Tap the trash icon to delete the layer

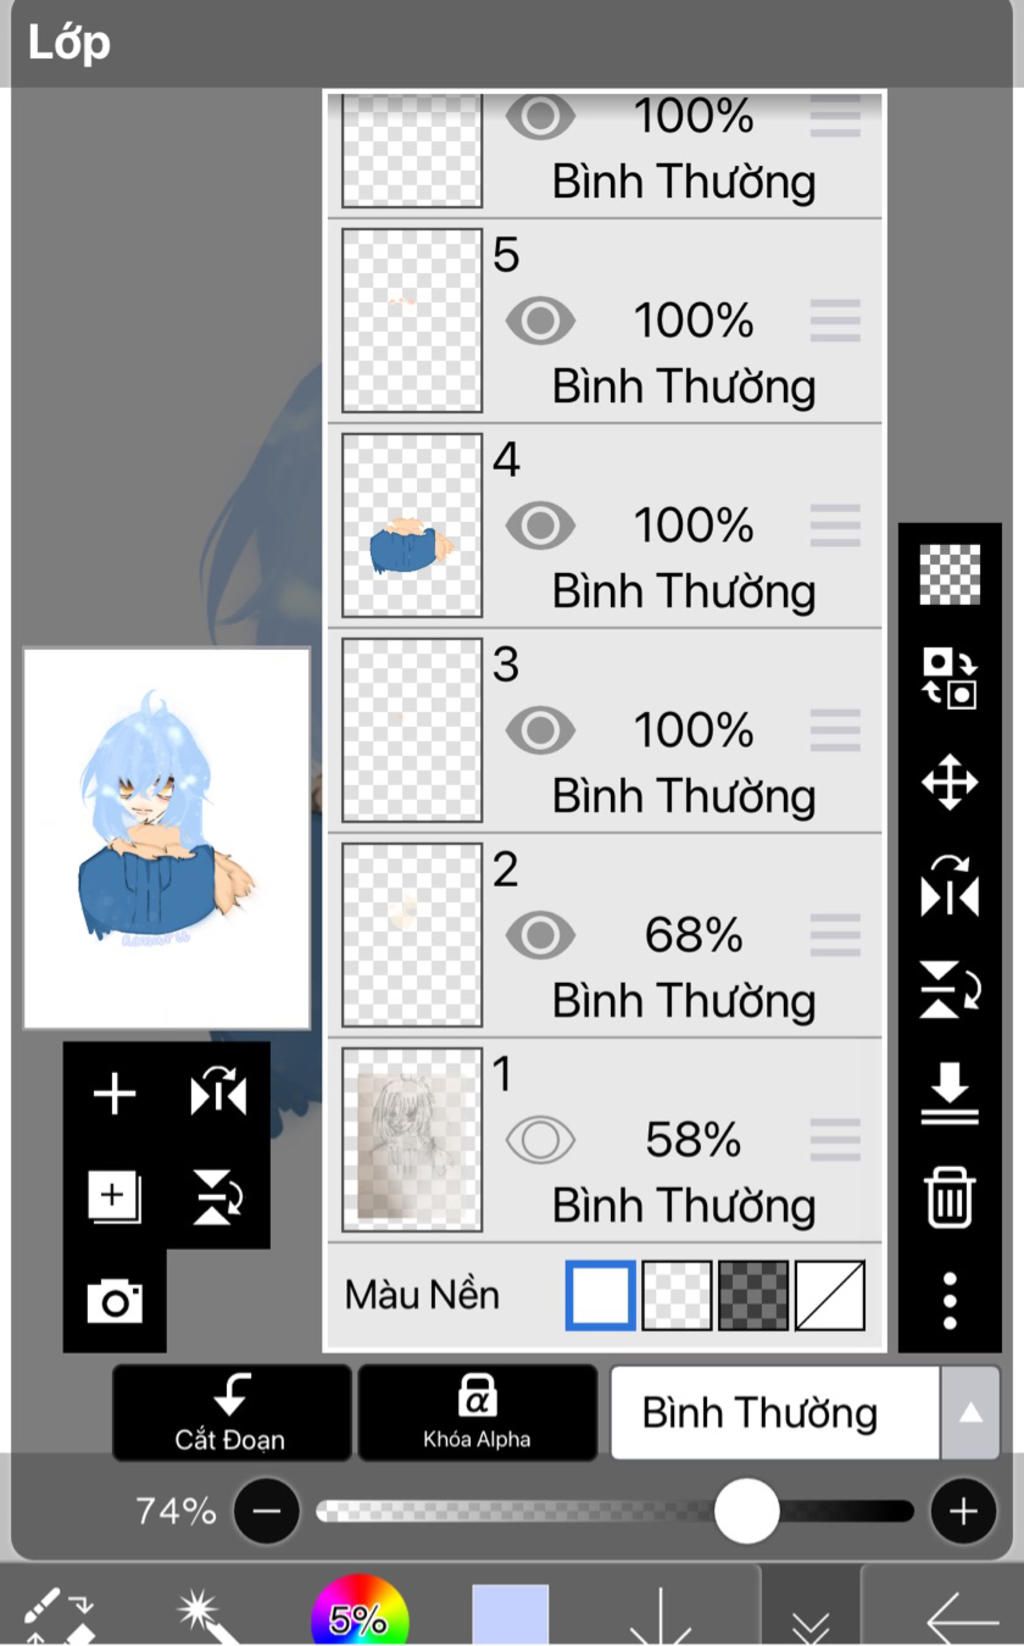pyautogui.click(x=949, y=1196)
